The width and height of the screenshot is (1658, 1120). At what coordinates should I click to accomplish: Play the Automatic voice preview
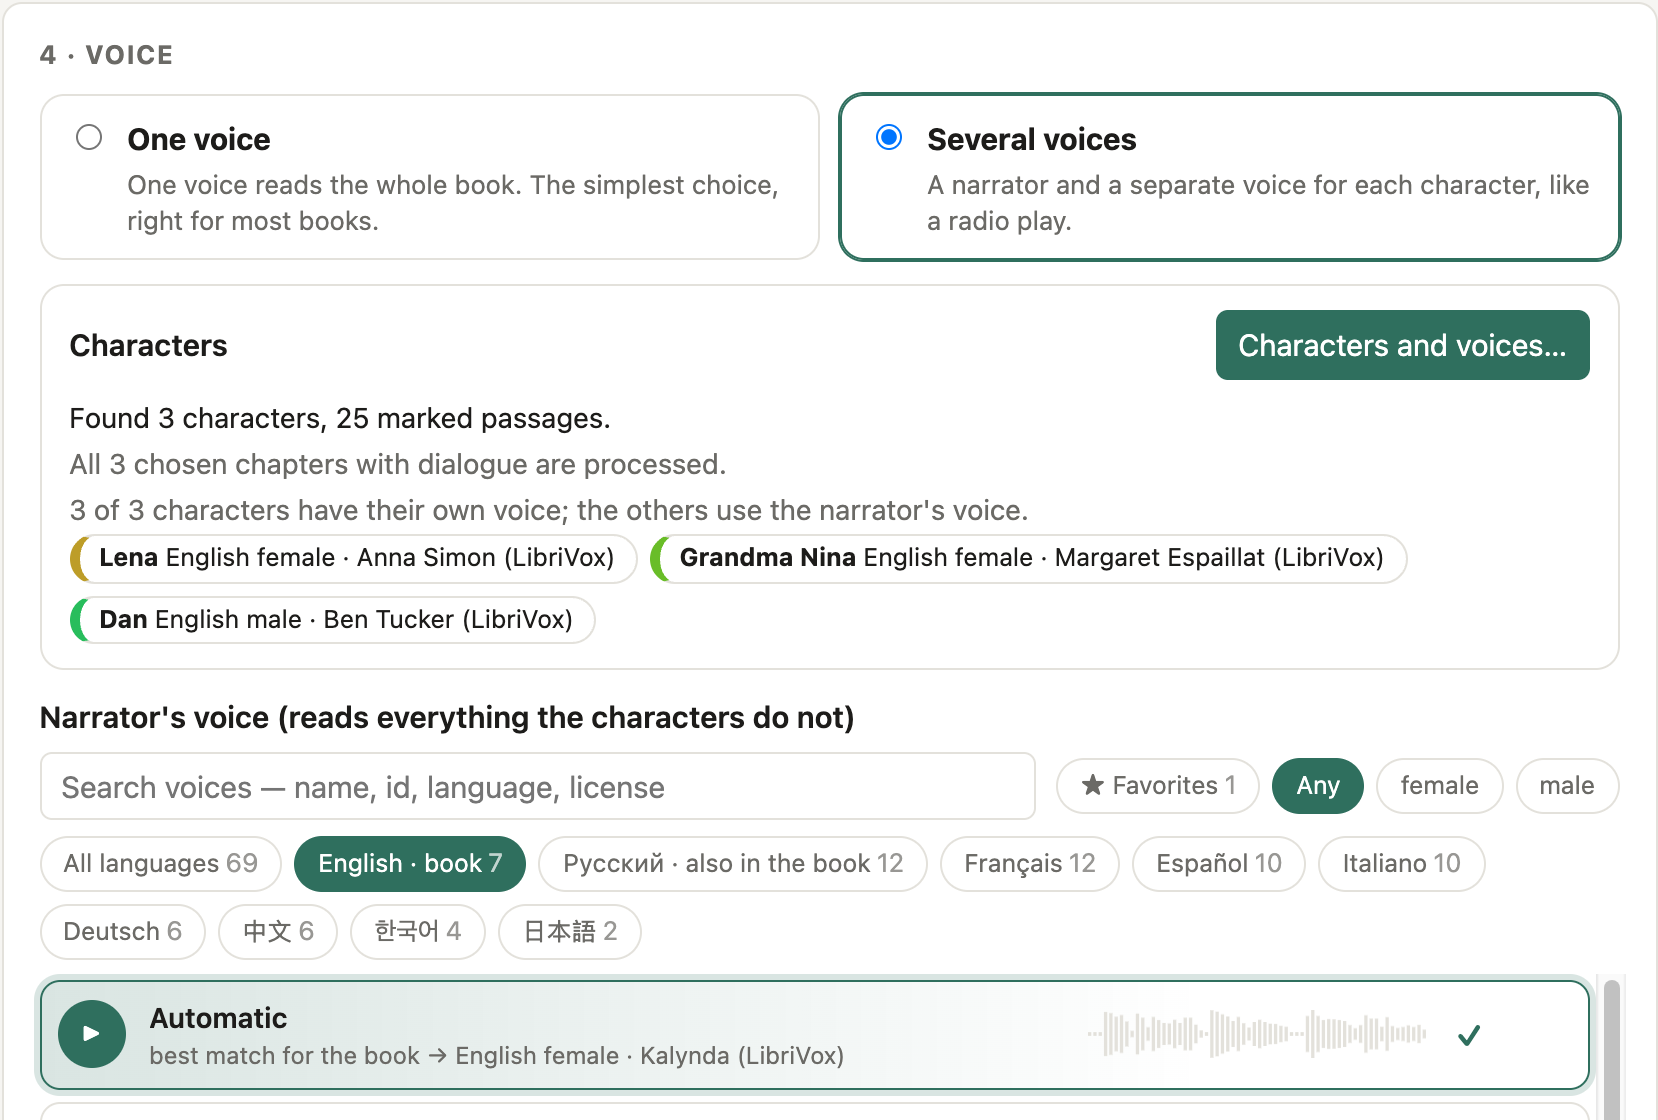(x=91, y=1034)
